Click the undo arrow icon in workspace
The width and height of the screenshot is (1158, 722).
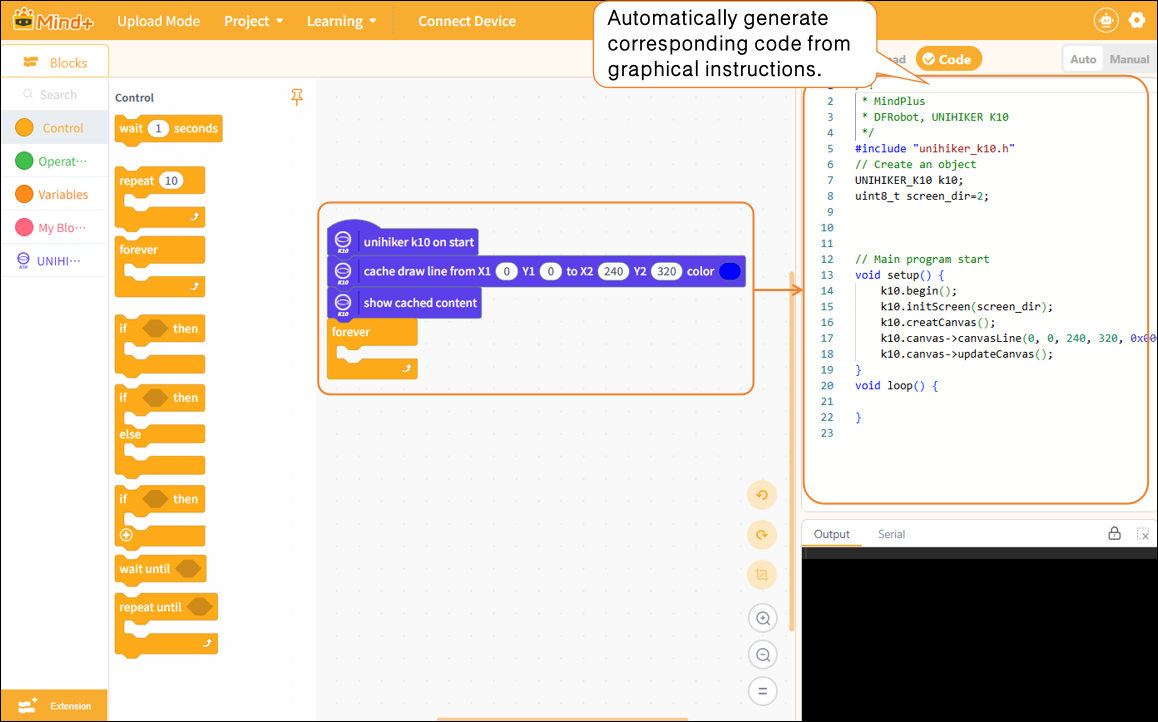click(x=762, y=495)
